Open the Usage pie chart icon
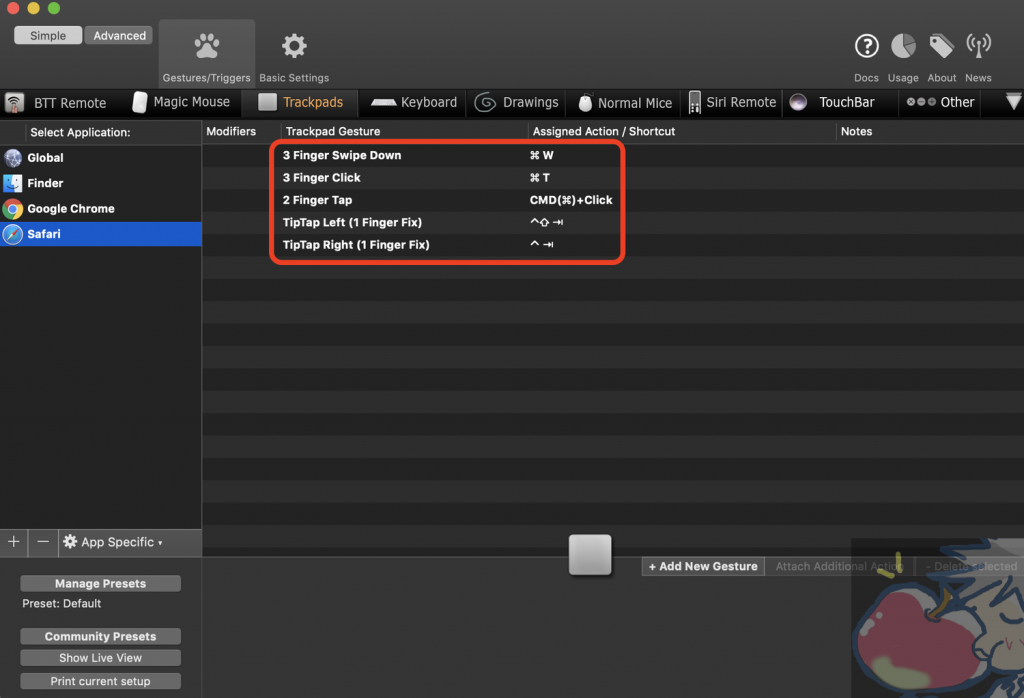 [x=903, y=46]
